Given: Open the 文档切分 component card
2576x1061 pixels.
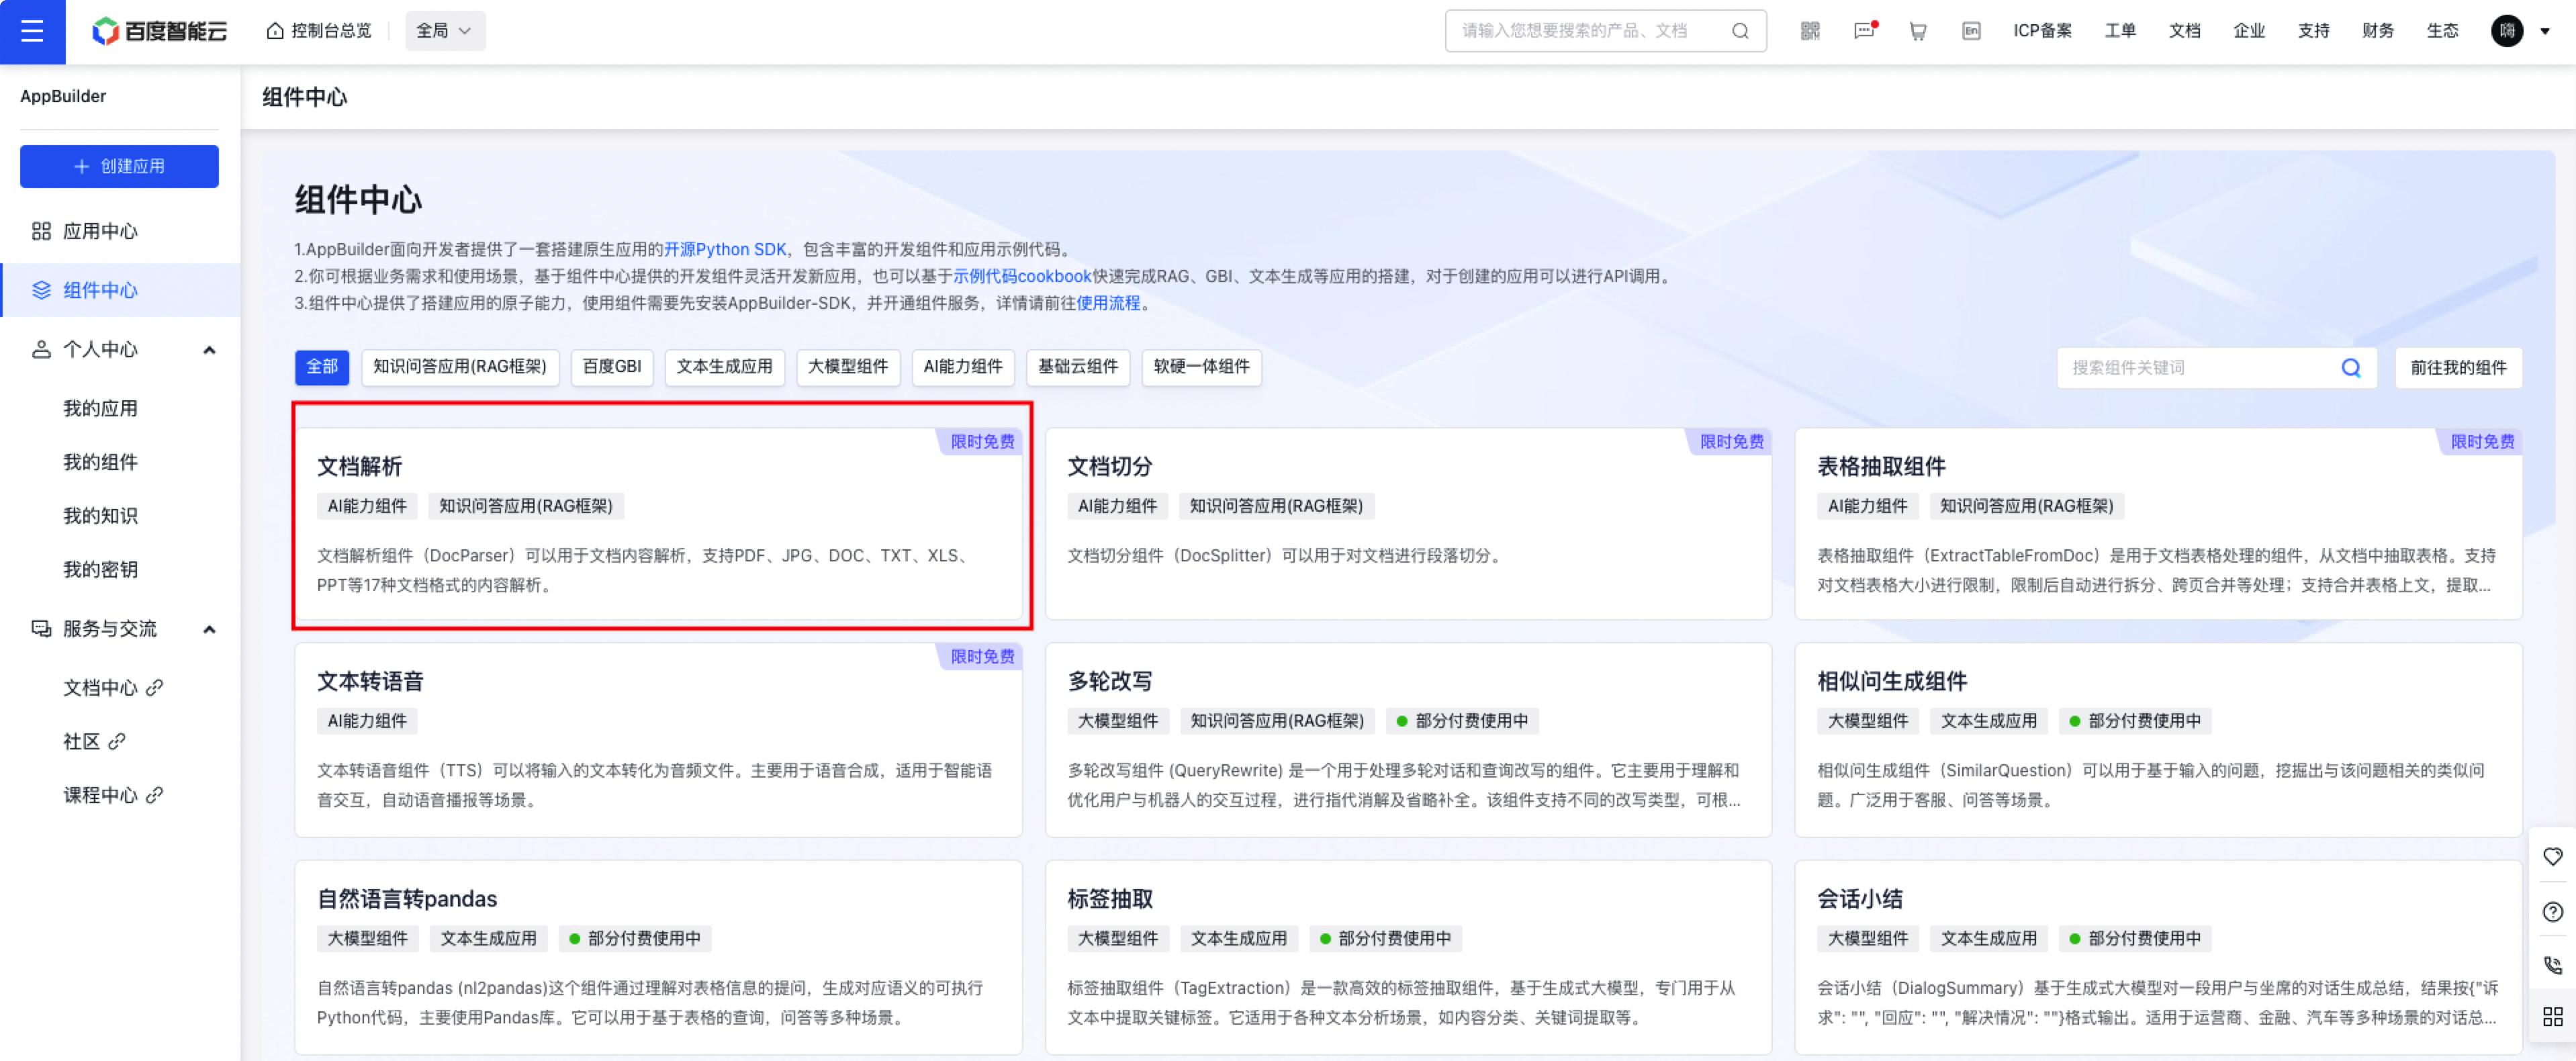Looking at the screenshot, I should (x=1408, y=524).
